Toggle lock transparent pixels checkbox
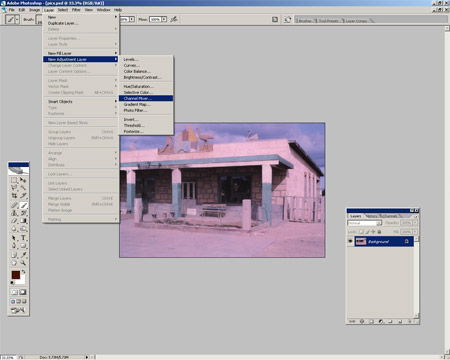The height and width of the screenshot is (360, 450). (361, 231)
